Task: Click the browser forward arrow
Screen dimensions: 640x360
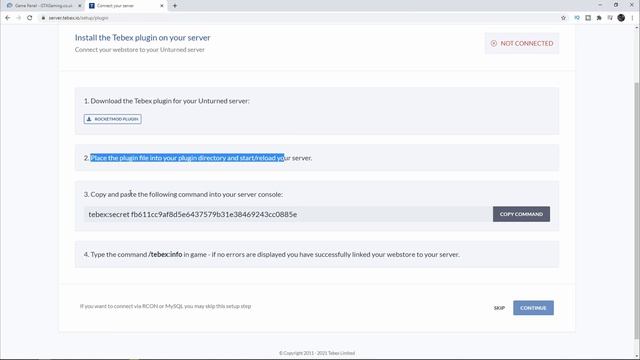Action: pyautogui.click(x=18, y=18)
